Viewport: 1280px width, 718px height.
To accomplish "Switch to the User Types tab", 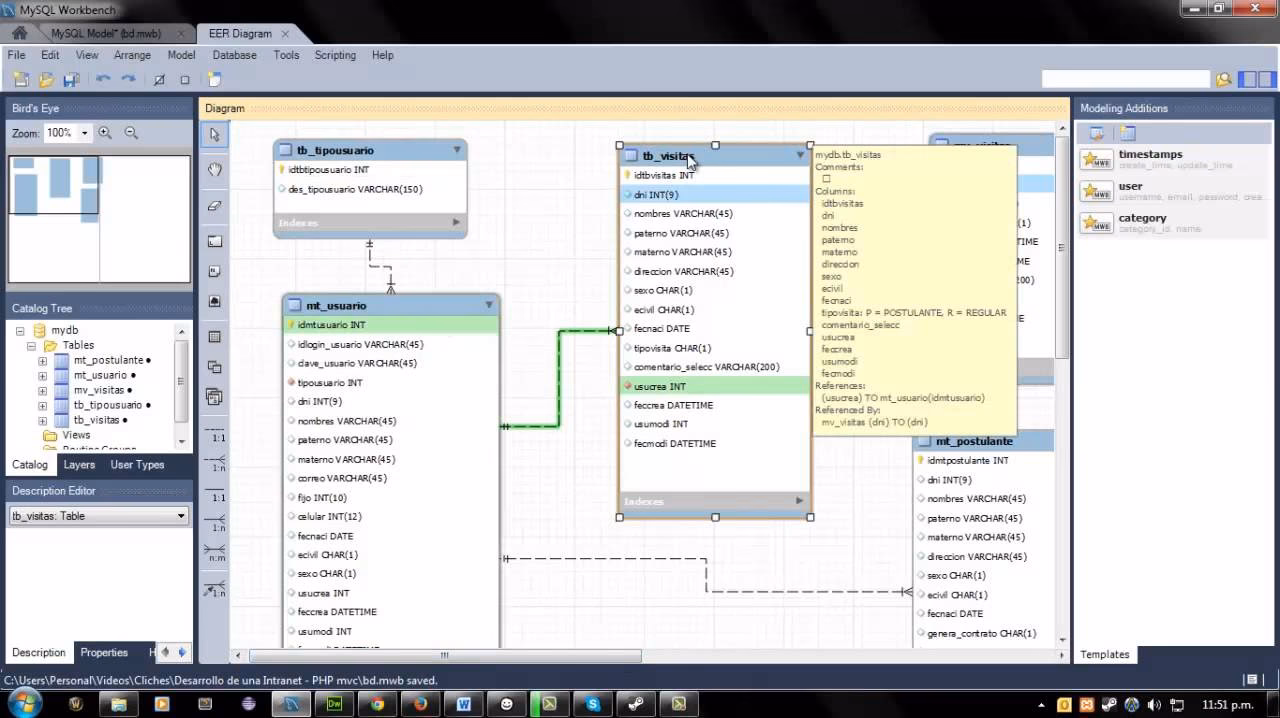I will tap(137, 465).
